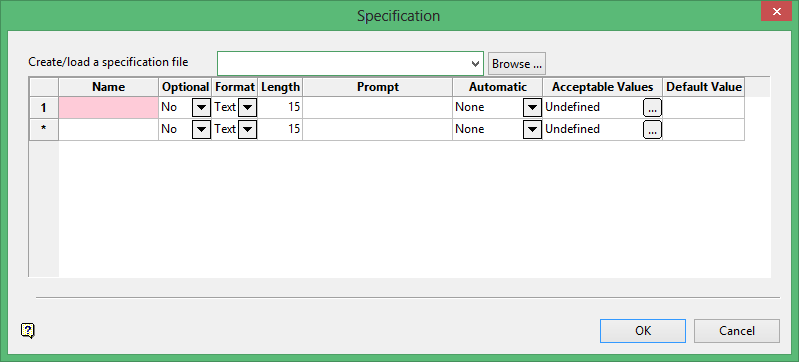
Task: Click the Cancel button
Action: coord(737,331)
